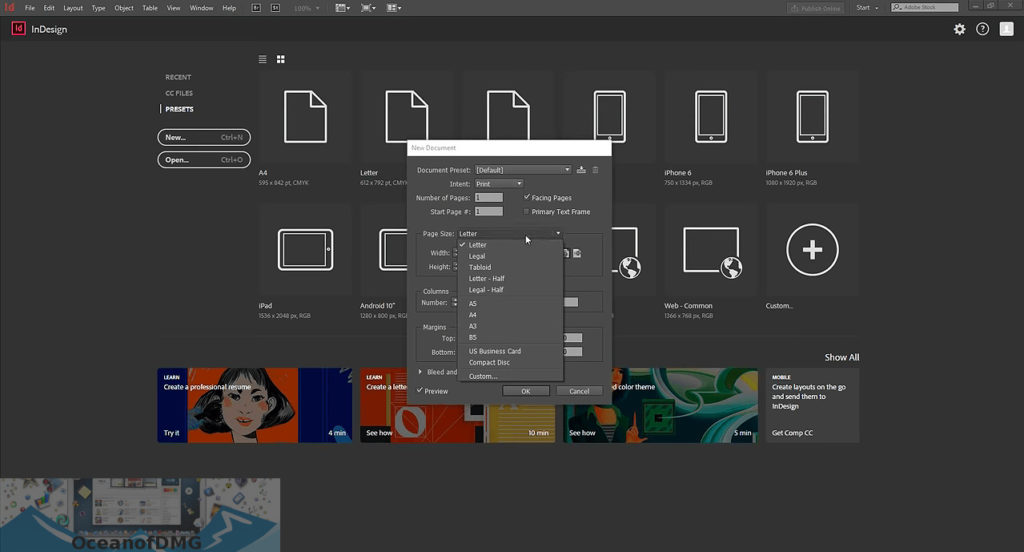
Task: Open the Arrange Documents toolbar dropdown
Action: 394,8
